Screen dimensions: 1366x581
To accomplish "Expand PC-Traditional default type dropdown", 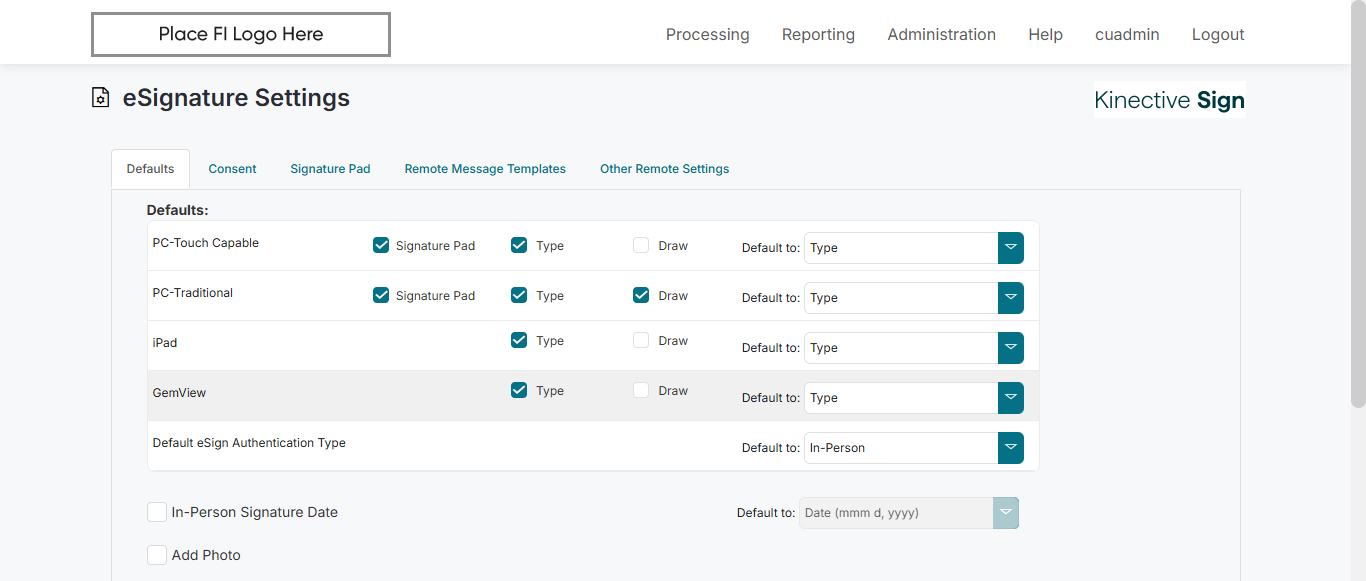I will point(1010,298).
